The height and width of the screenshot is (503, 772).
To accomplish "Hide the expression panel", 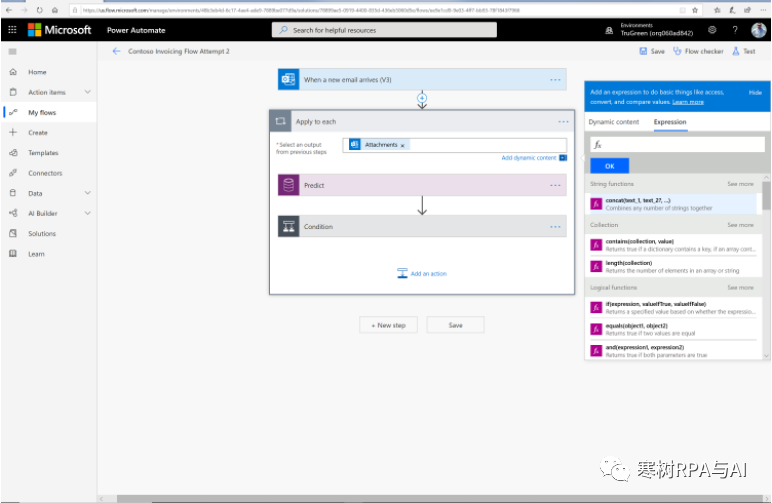I will [x=755, y=93].
